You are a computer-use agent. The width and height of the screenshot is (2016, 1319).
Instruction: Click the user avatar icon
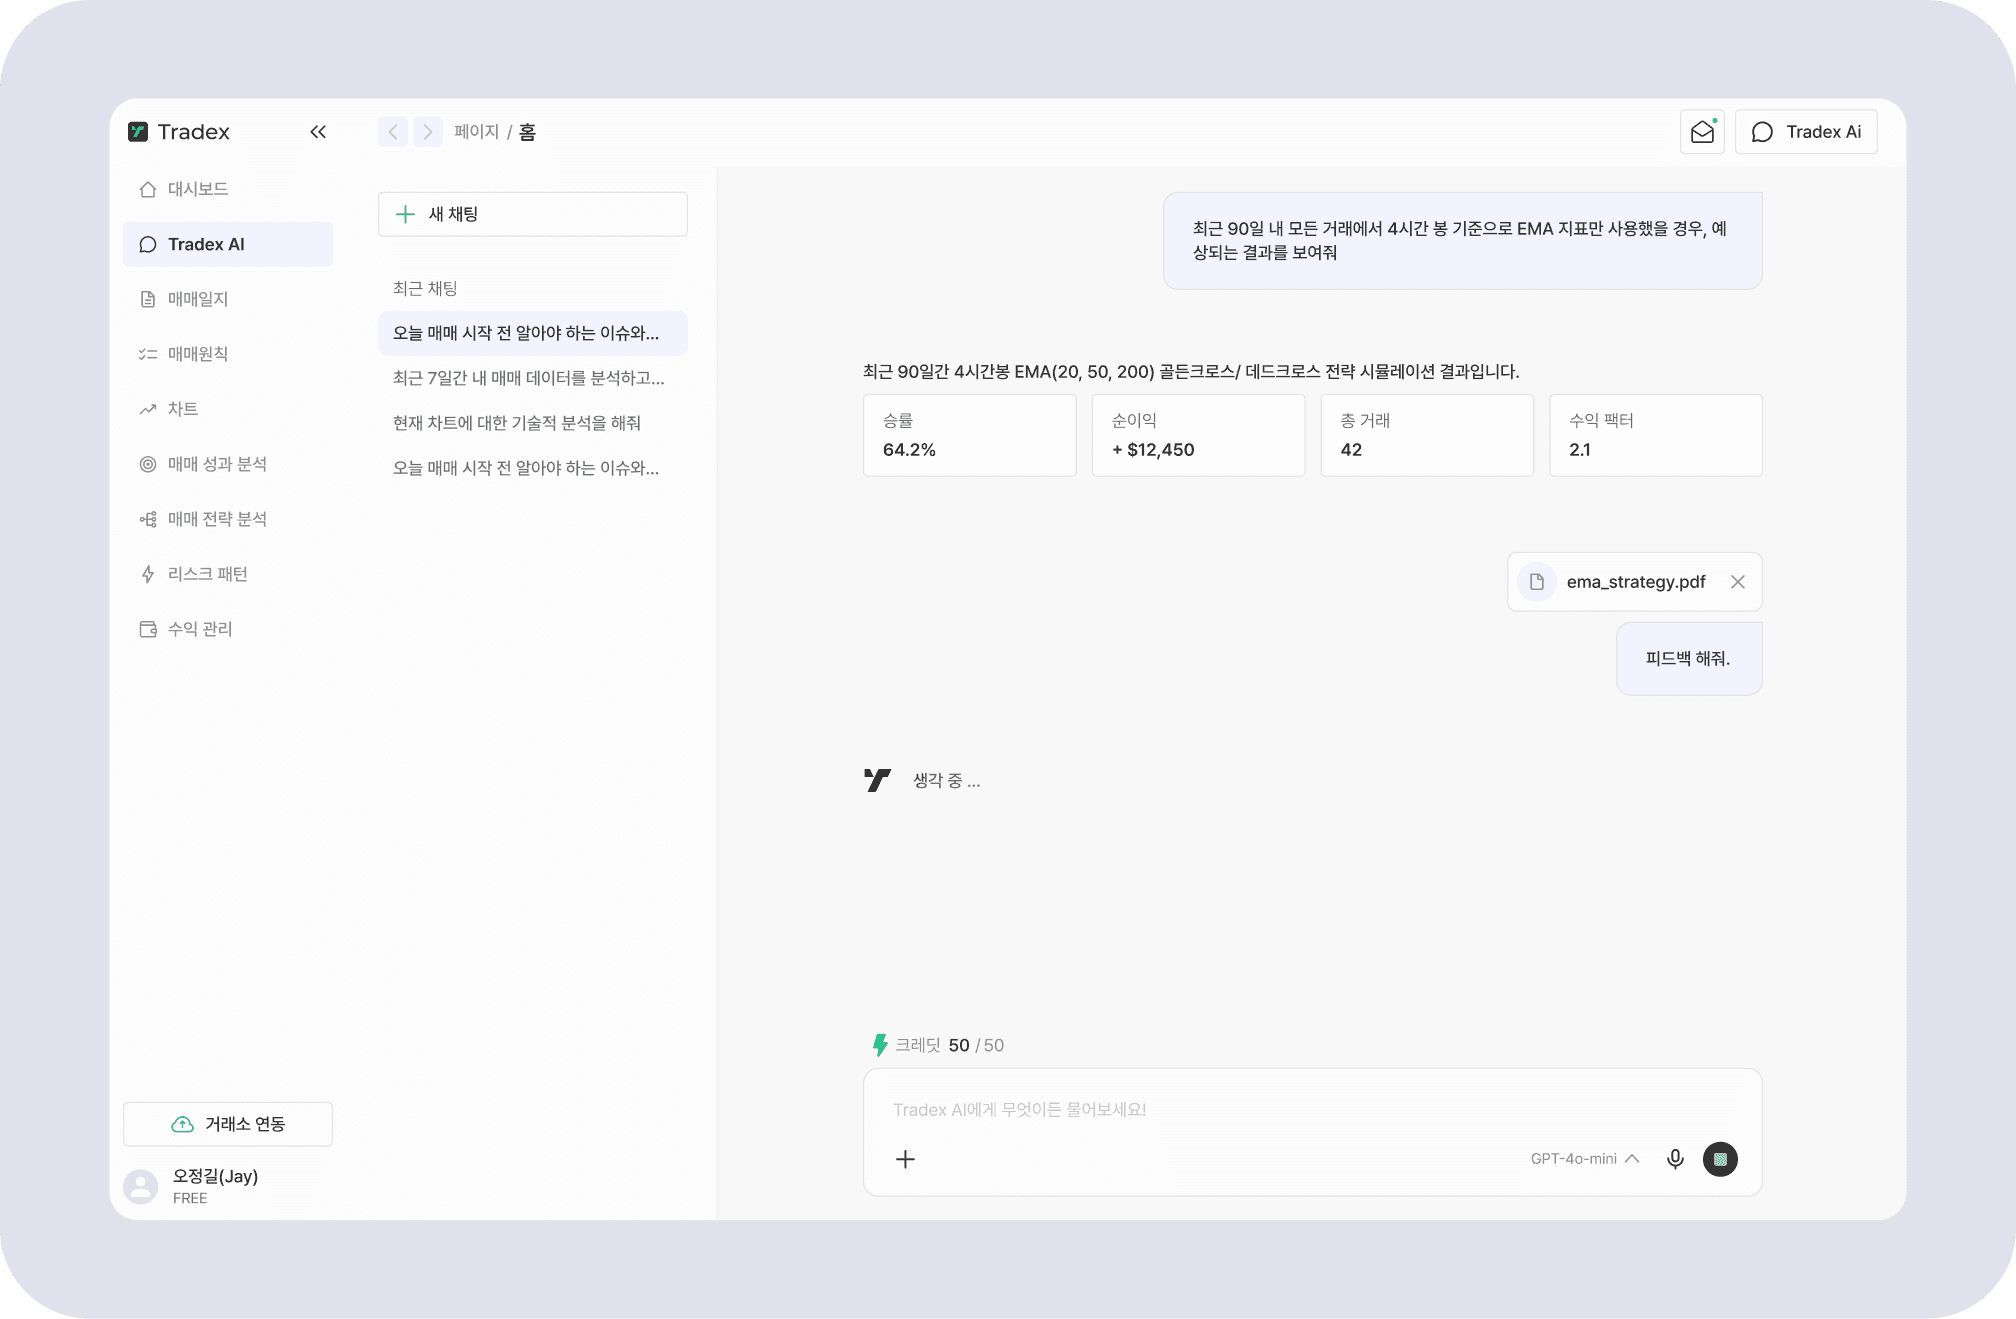(x=141, y=1186)
